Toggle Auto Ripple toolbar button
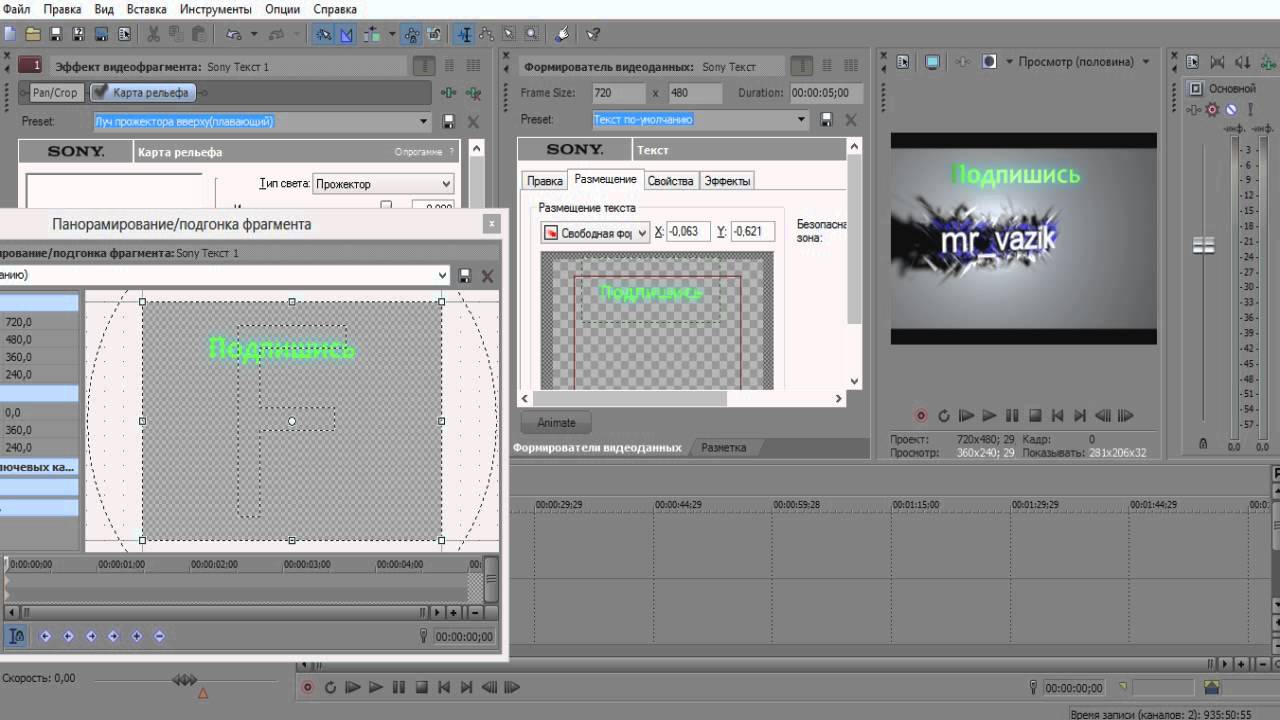The image size is (1280, 720). point(372,34)
